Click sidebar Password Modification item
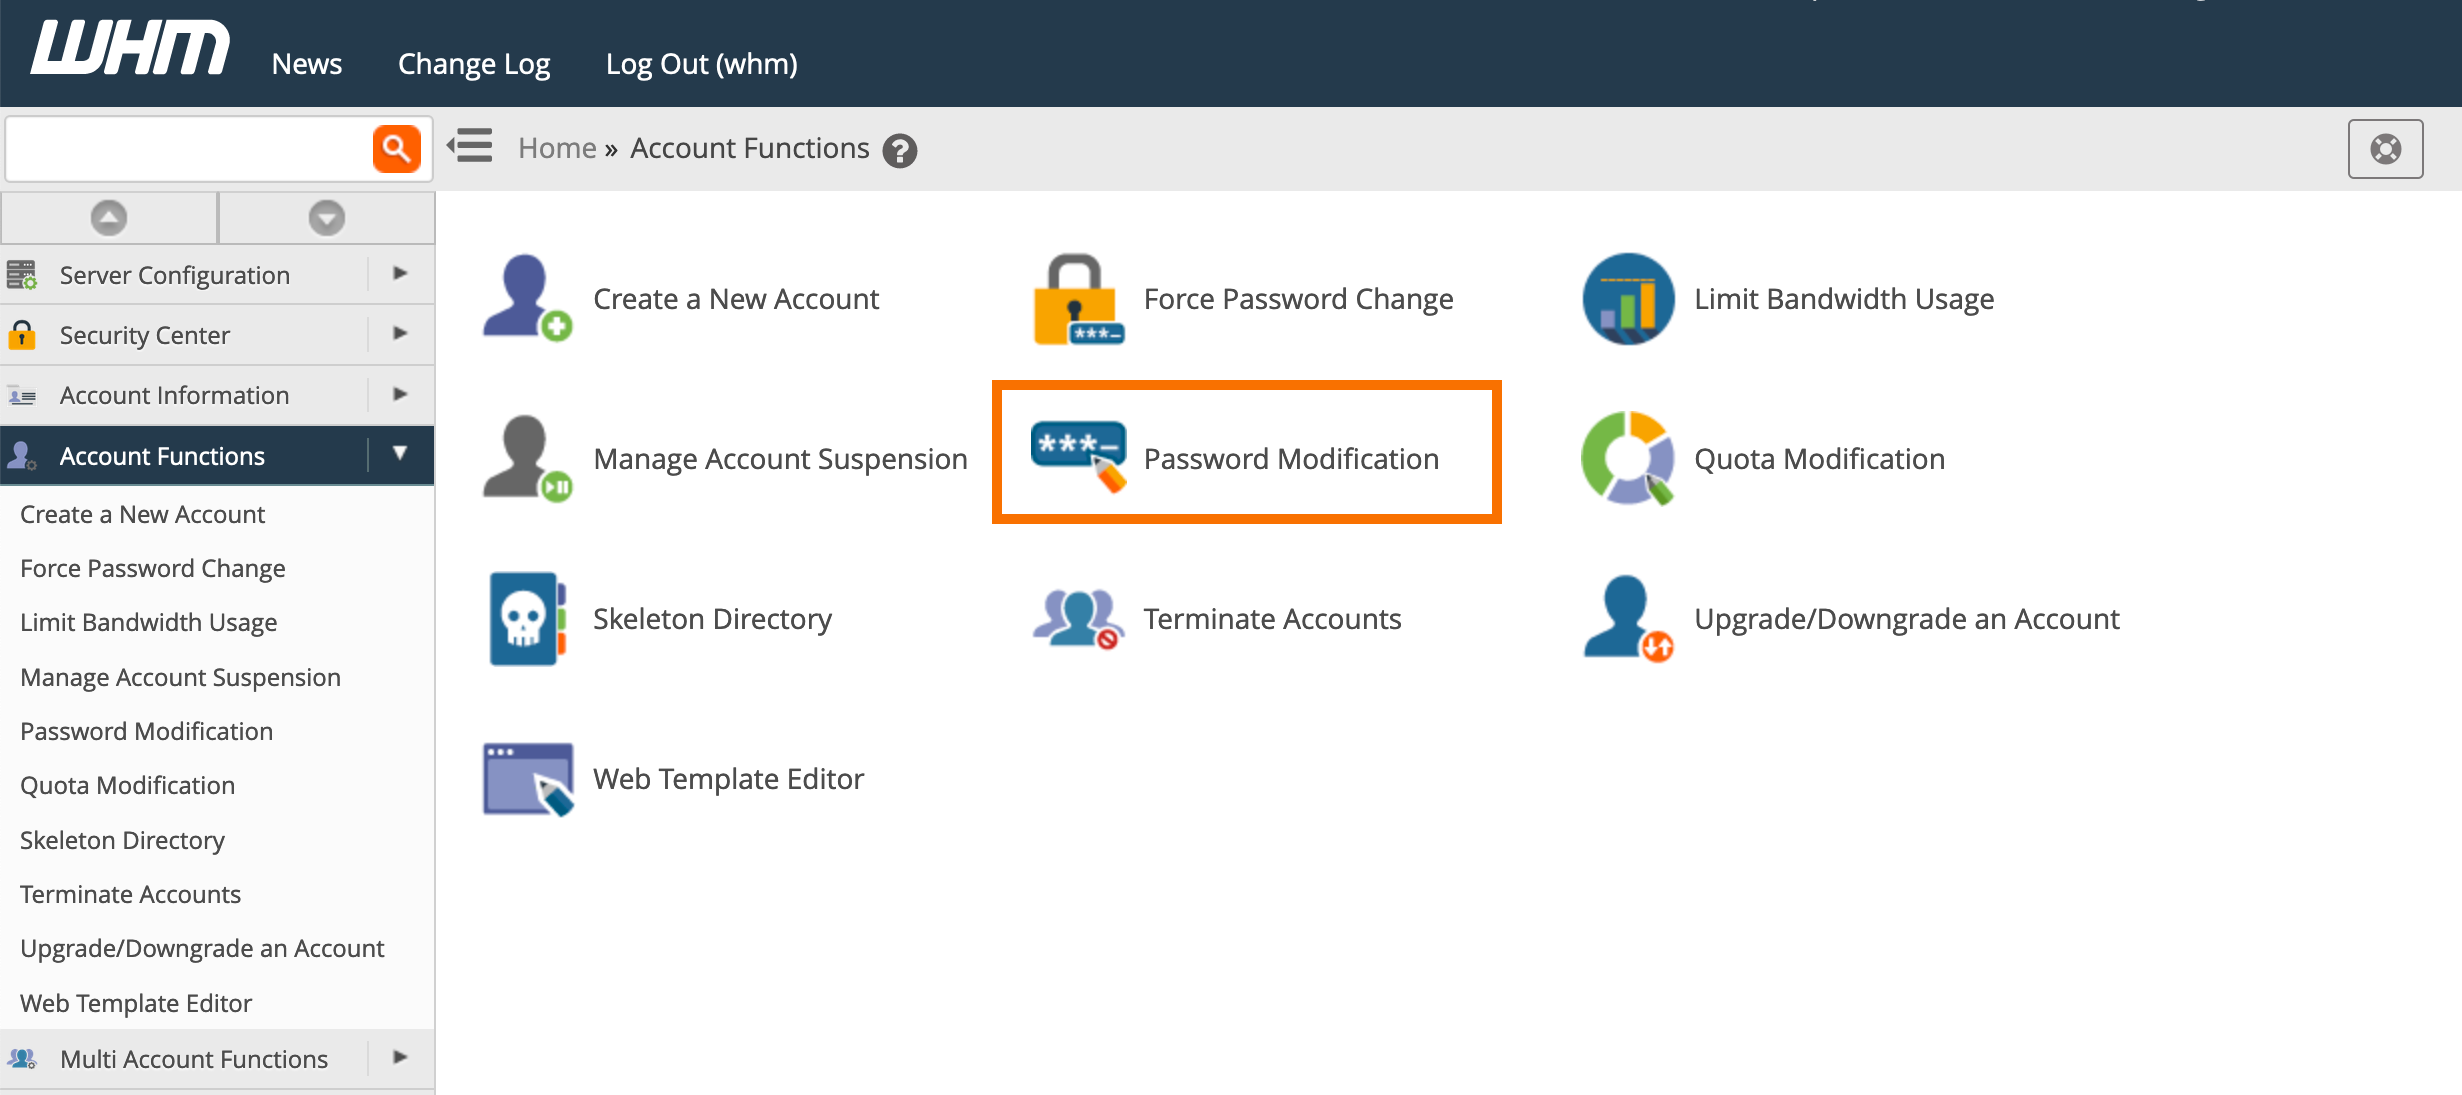This screenshot has width=2462, height=1095. tap(146, 731)
